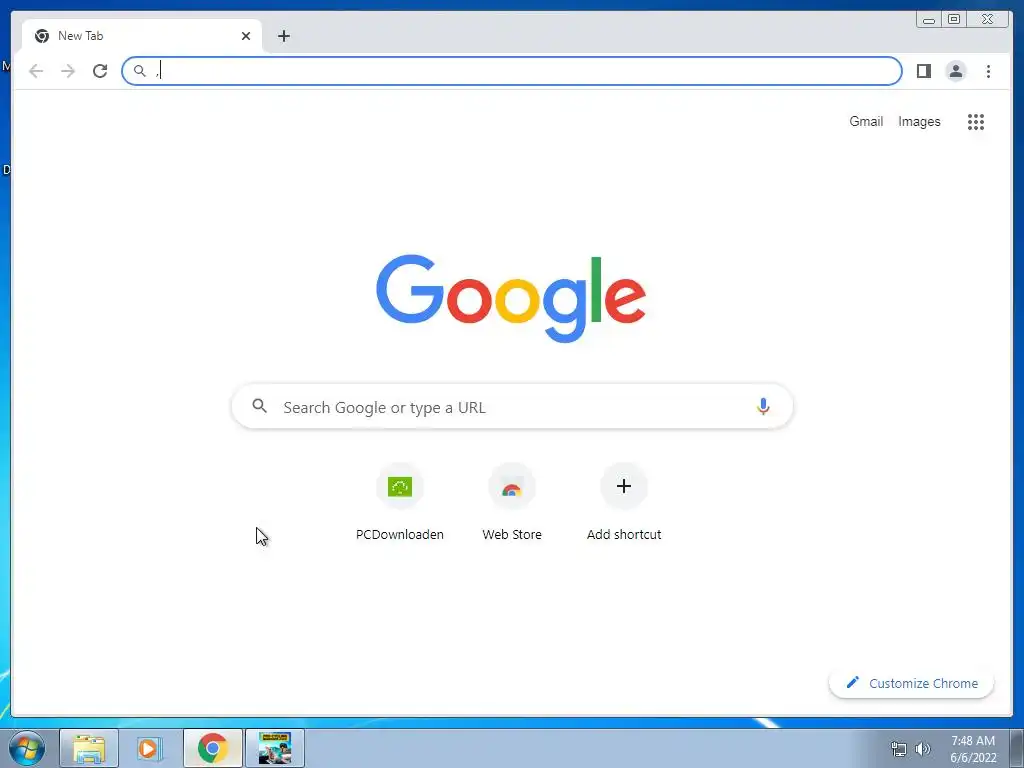Open a new tab with plus button
Image resolution: width=1024 pixels, height=768 pixels.
point(283,36)
